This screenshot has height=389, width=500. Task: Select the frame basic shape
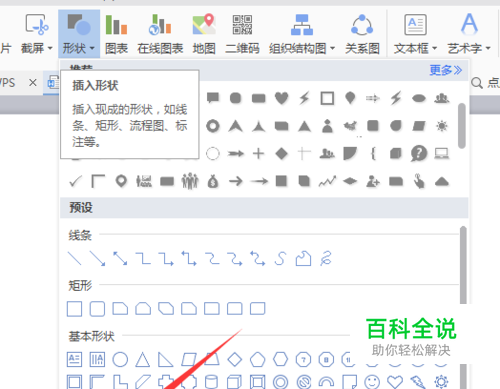tap(74, 382)
